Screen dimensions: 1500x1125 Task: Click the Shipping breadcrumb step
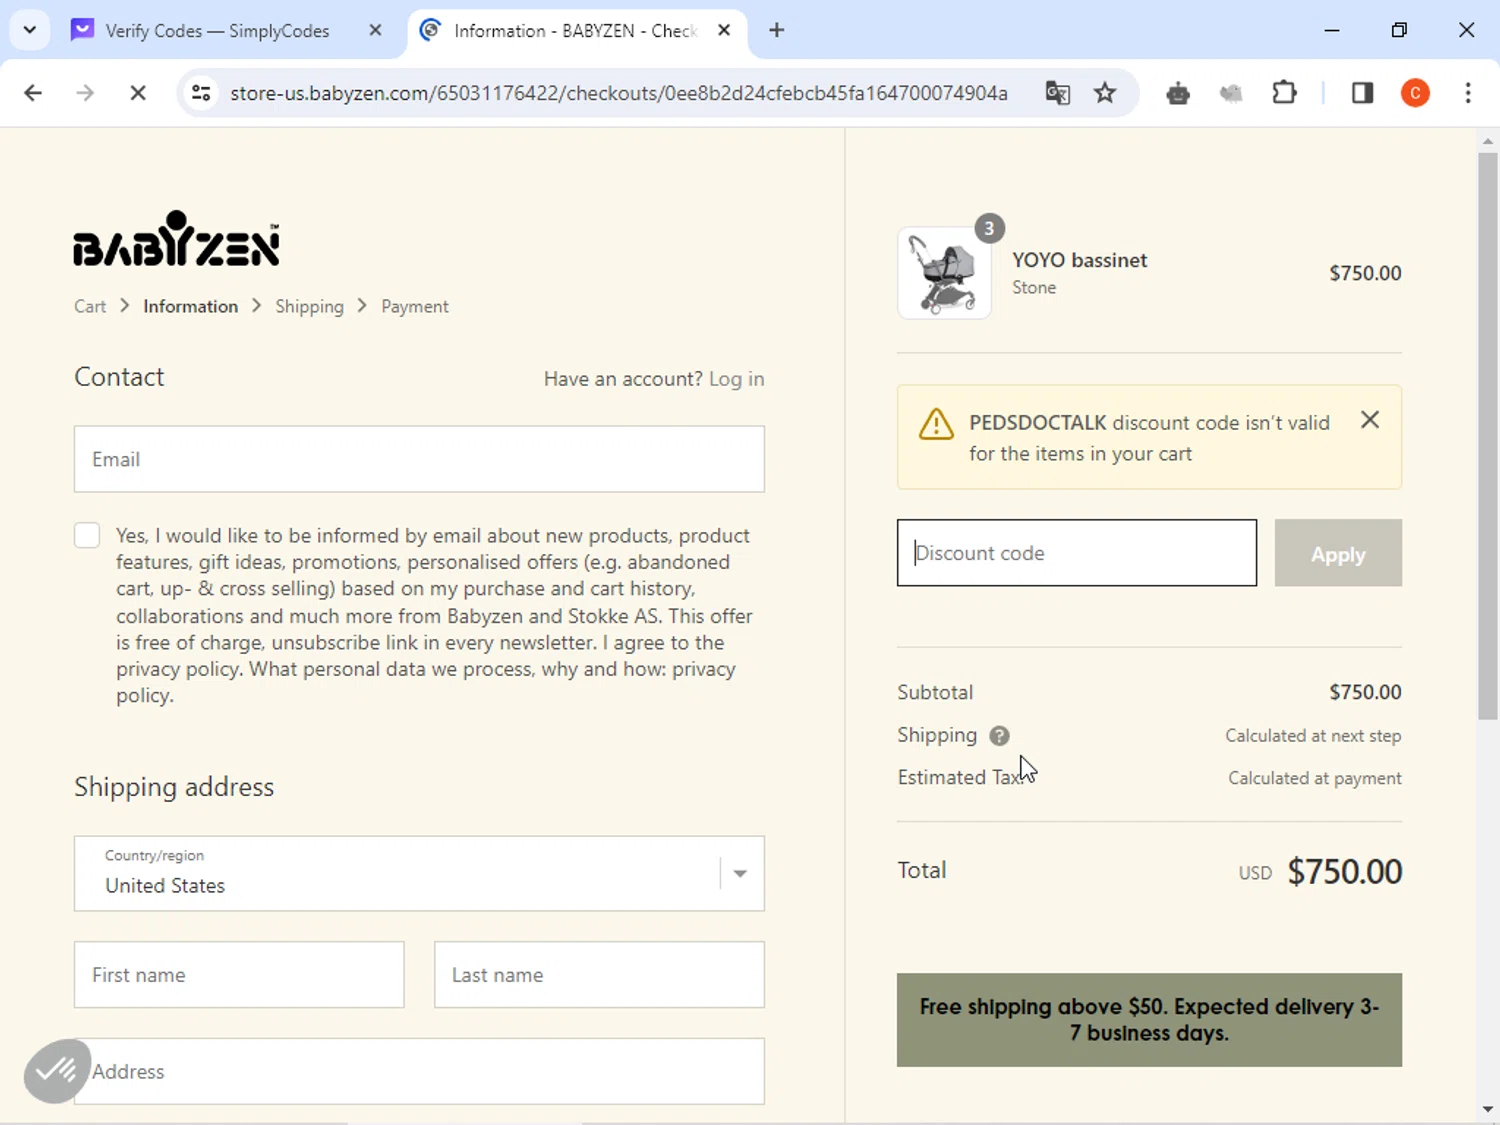coord(309,306)
